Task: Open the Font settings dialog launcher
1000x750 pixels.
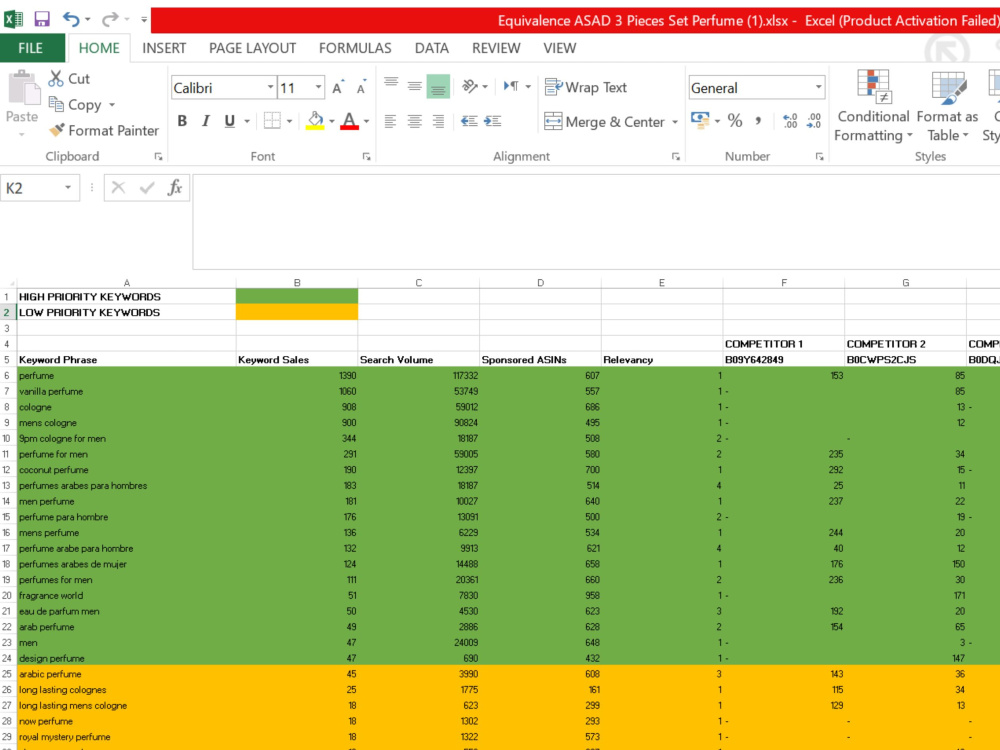Action: 367,156
